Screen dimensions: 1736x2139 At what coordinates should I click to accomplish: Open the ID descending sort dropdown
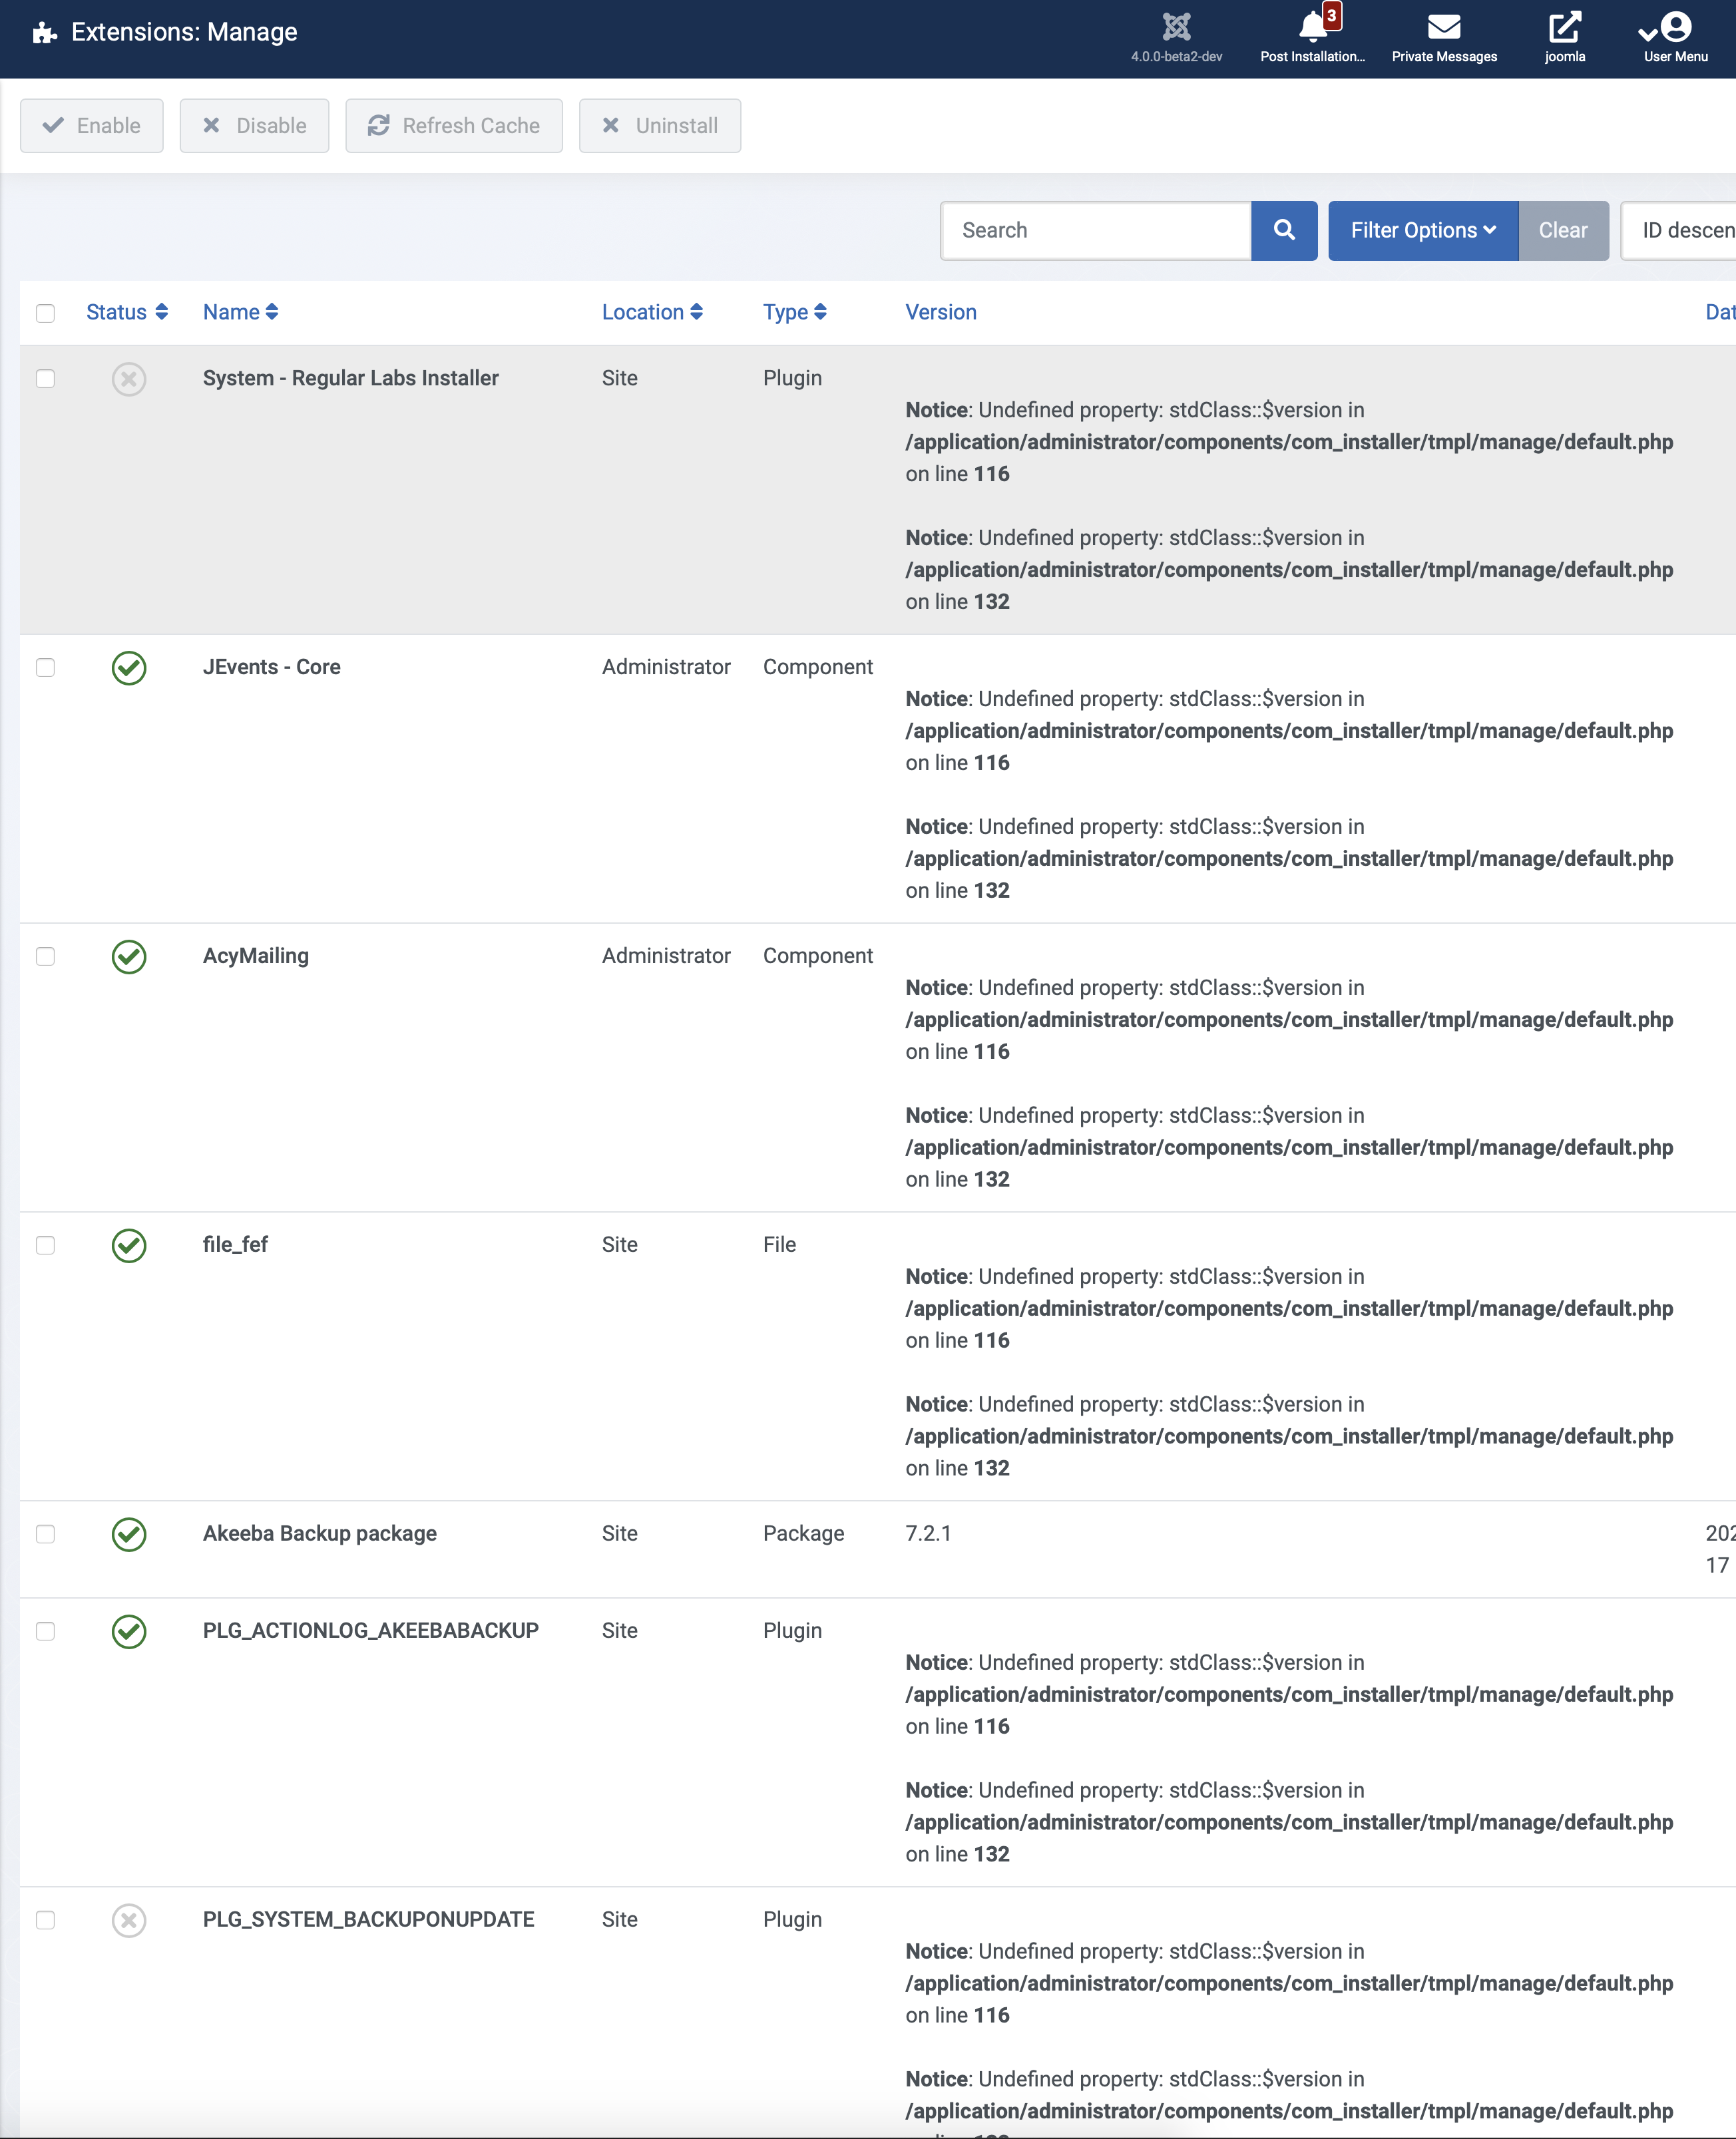click(1679, 230)
